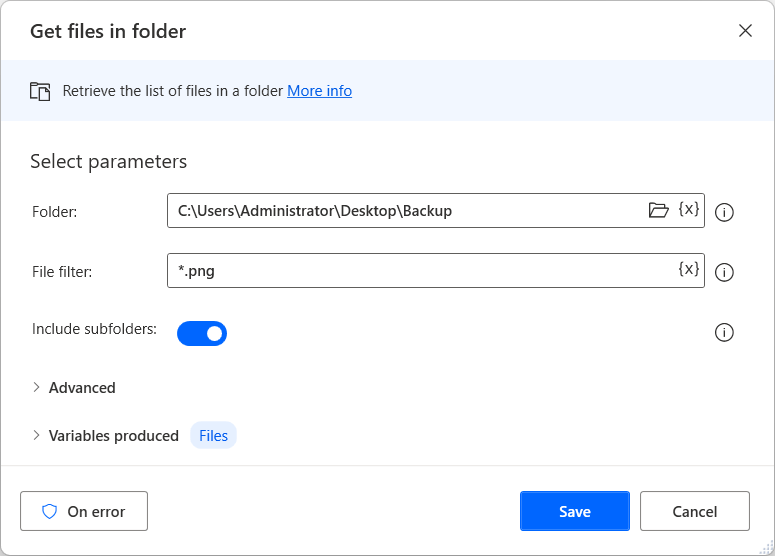Open the More info link
The width and height of the screenshot is (775, 556).
pos(320,91)
